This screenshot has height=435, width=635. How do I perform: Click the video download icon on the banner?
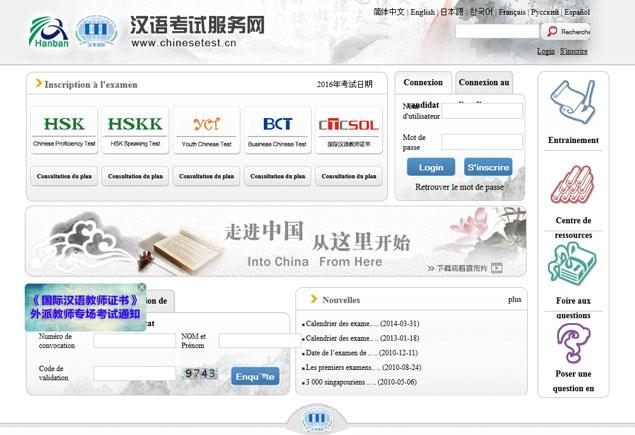click(496, 268)
